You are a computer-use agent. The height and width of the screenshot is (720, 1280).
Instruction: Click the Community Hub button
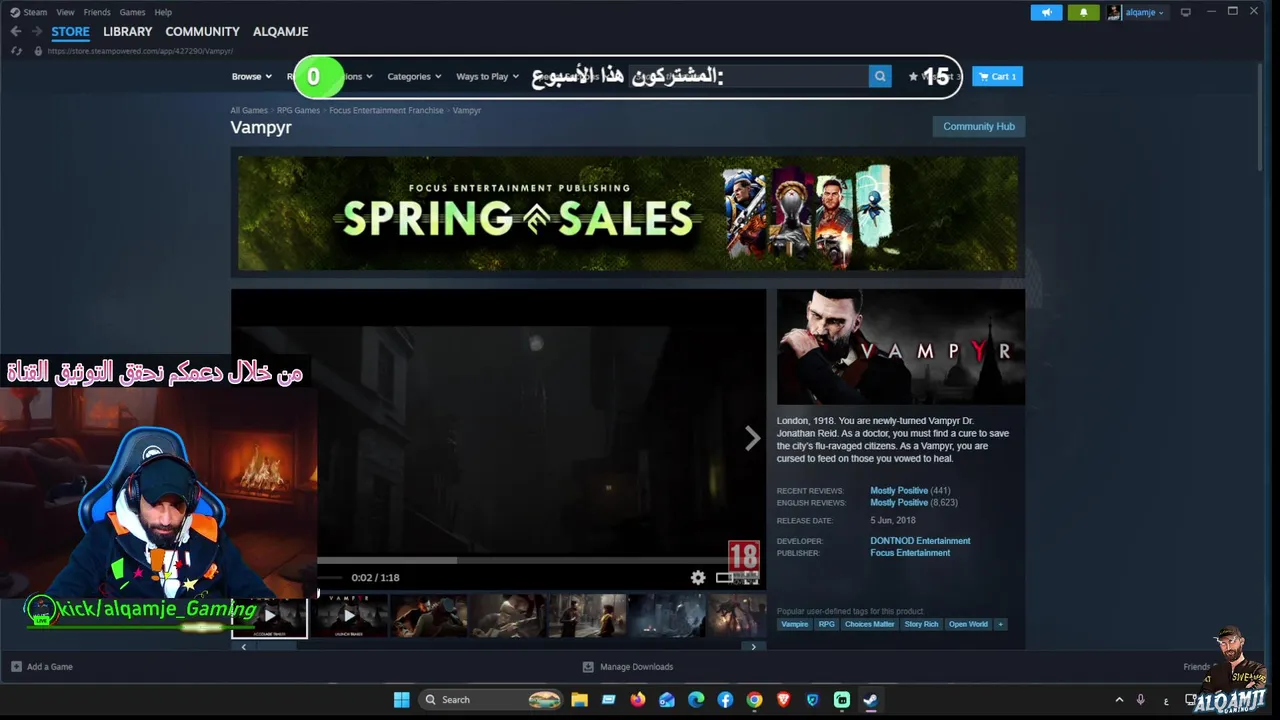(979, 126)
